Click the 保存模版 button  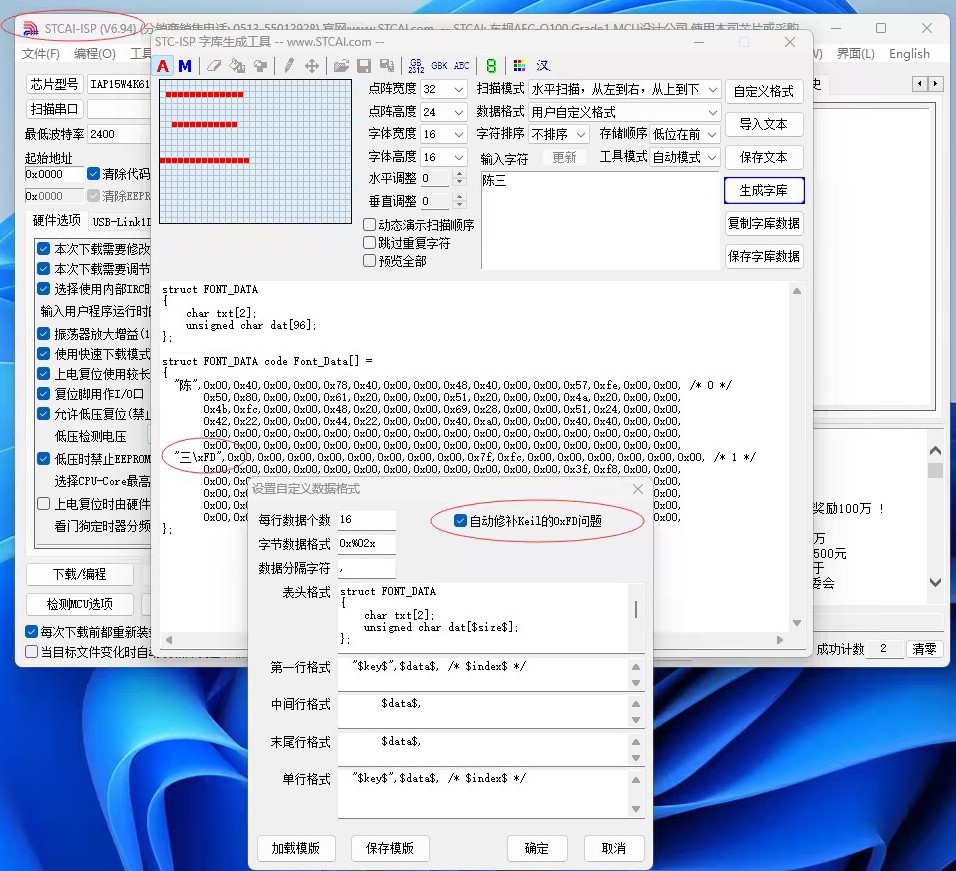click(x=390, y=848)
